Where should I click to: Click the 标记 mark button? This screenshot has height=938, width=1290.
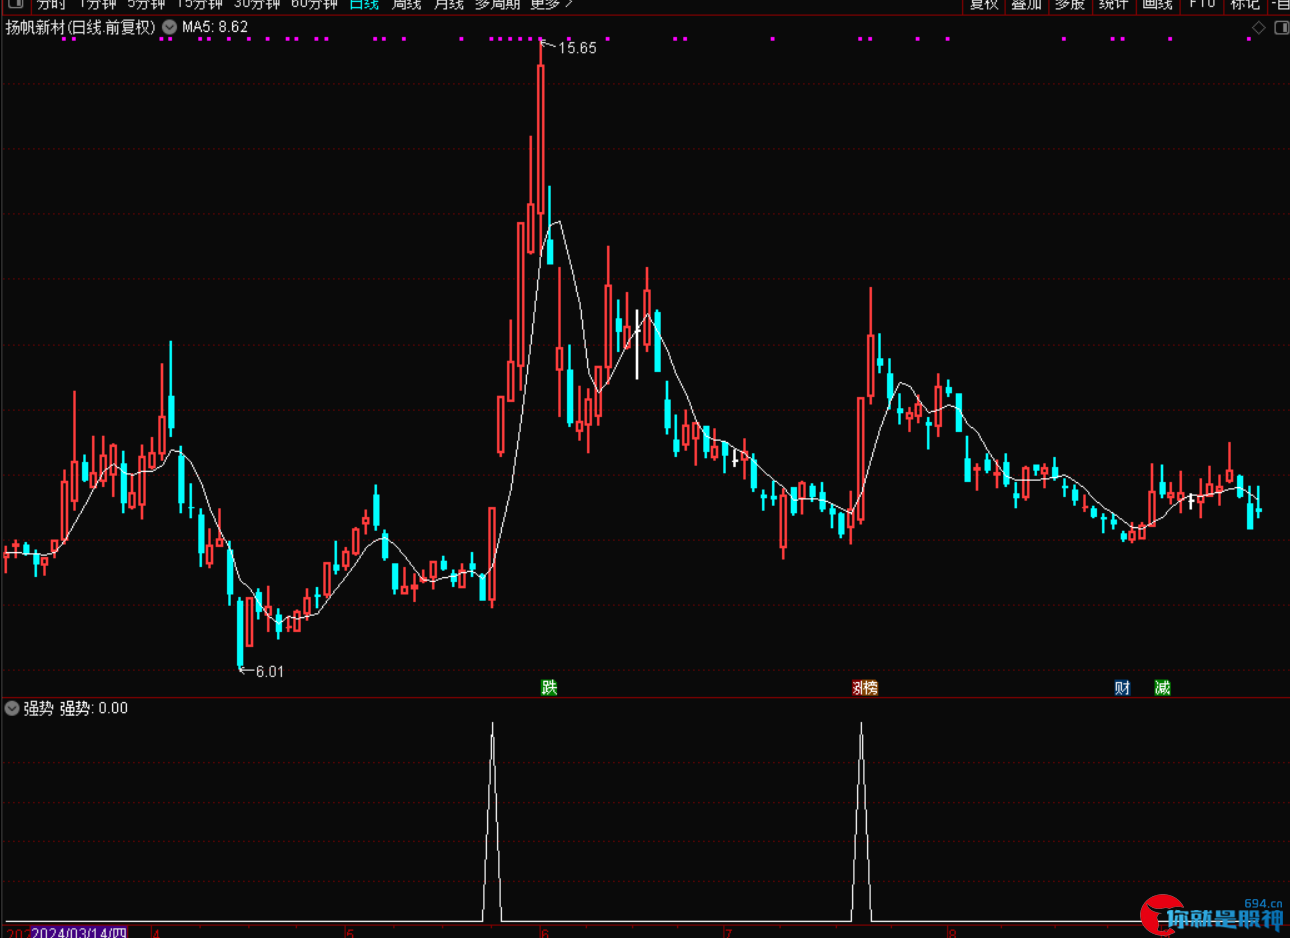click(1246, 4)
